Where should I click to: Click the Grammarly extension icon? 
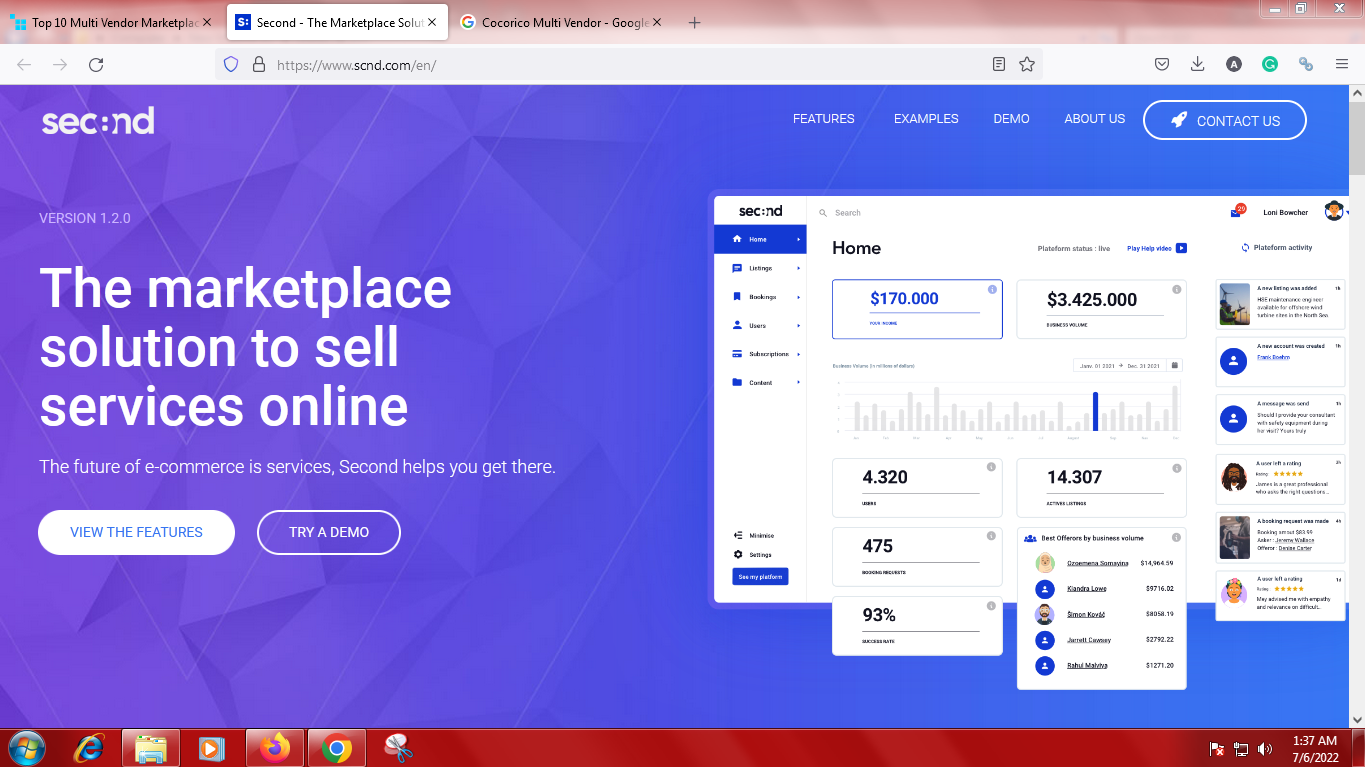coord(1270,64)
